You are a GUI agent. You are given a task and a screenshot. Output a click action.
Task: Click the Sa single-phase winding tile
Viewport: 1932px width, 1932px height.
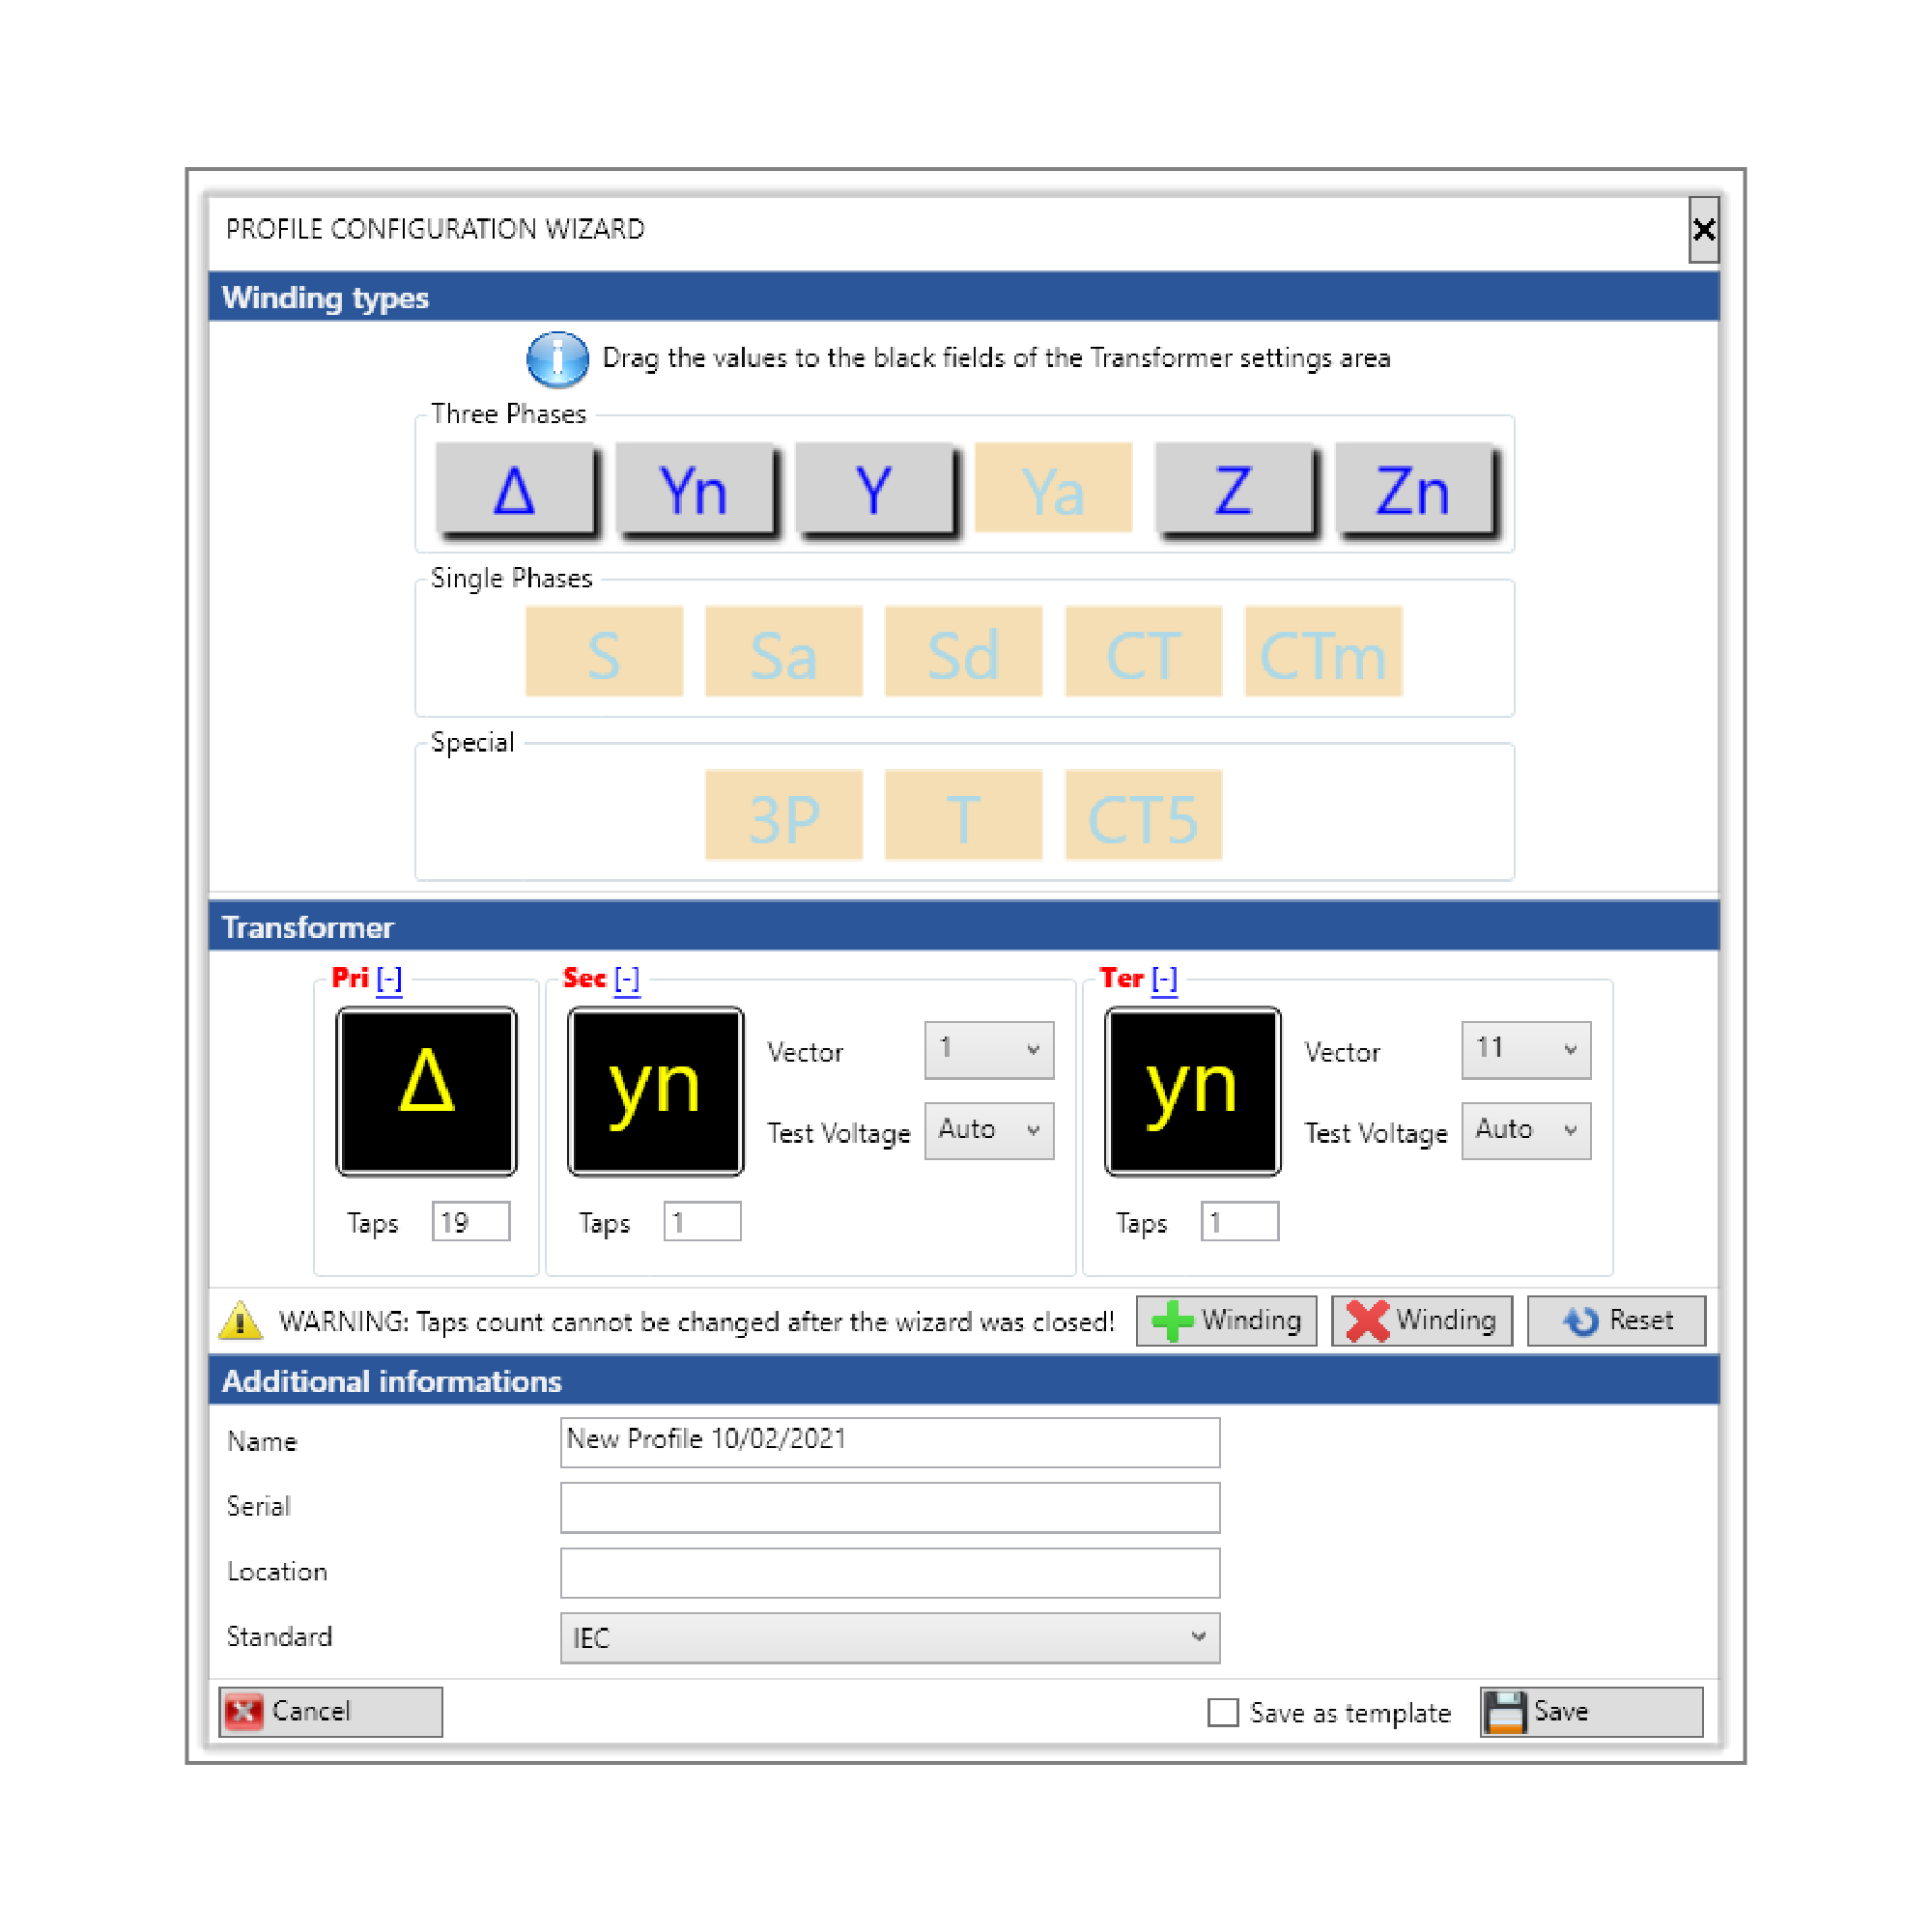coord(784,652)
